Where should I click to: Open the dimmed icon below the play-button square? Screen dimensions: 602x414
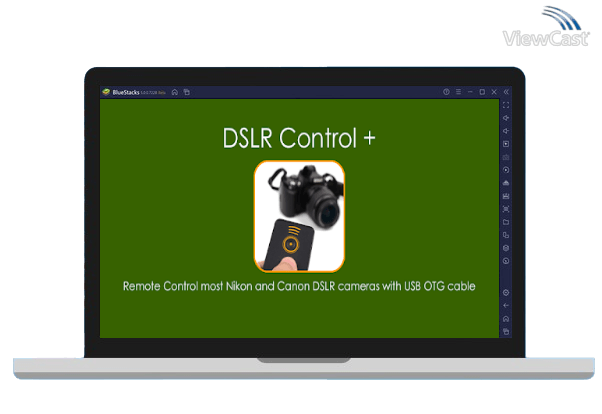(506, 157)
